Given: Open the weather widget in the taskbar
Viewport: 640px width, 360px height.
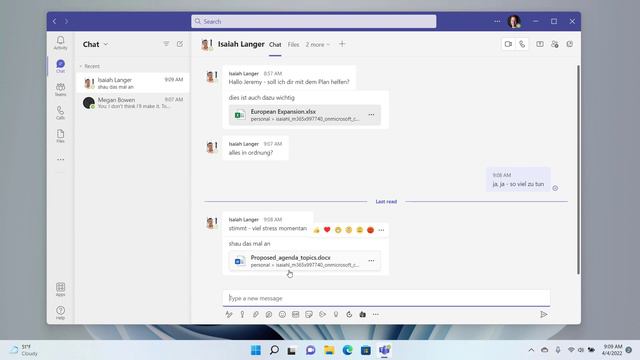Looking at the screenshot, I should (24, 350).
